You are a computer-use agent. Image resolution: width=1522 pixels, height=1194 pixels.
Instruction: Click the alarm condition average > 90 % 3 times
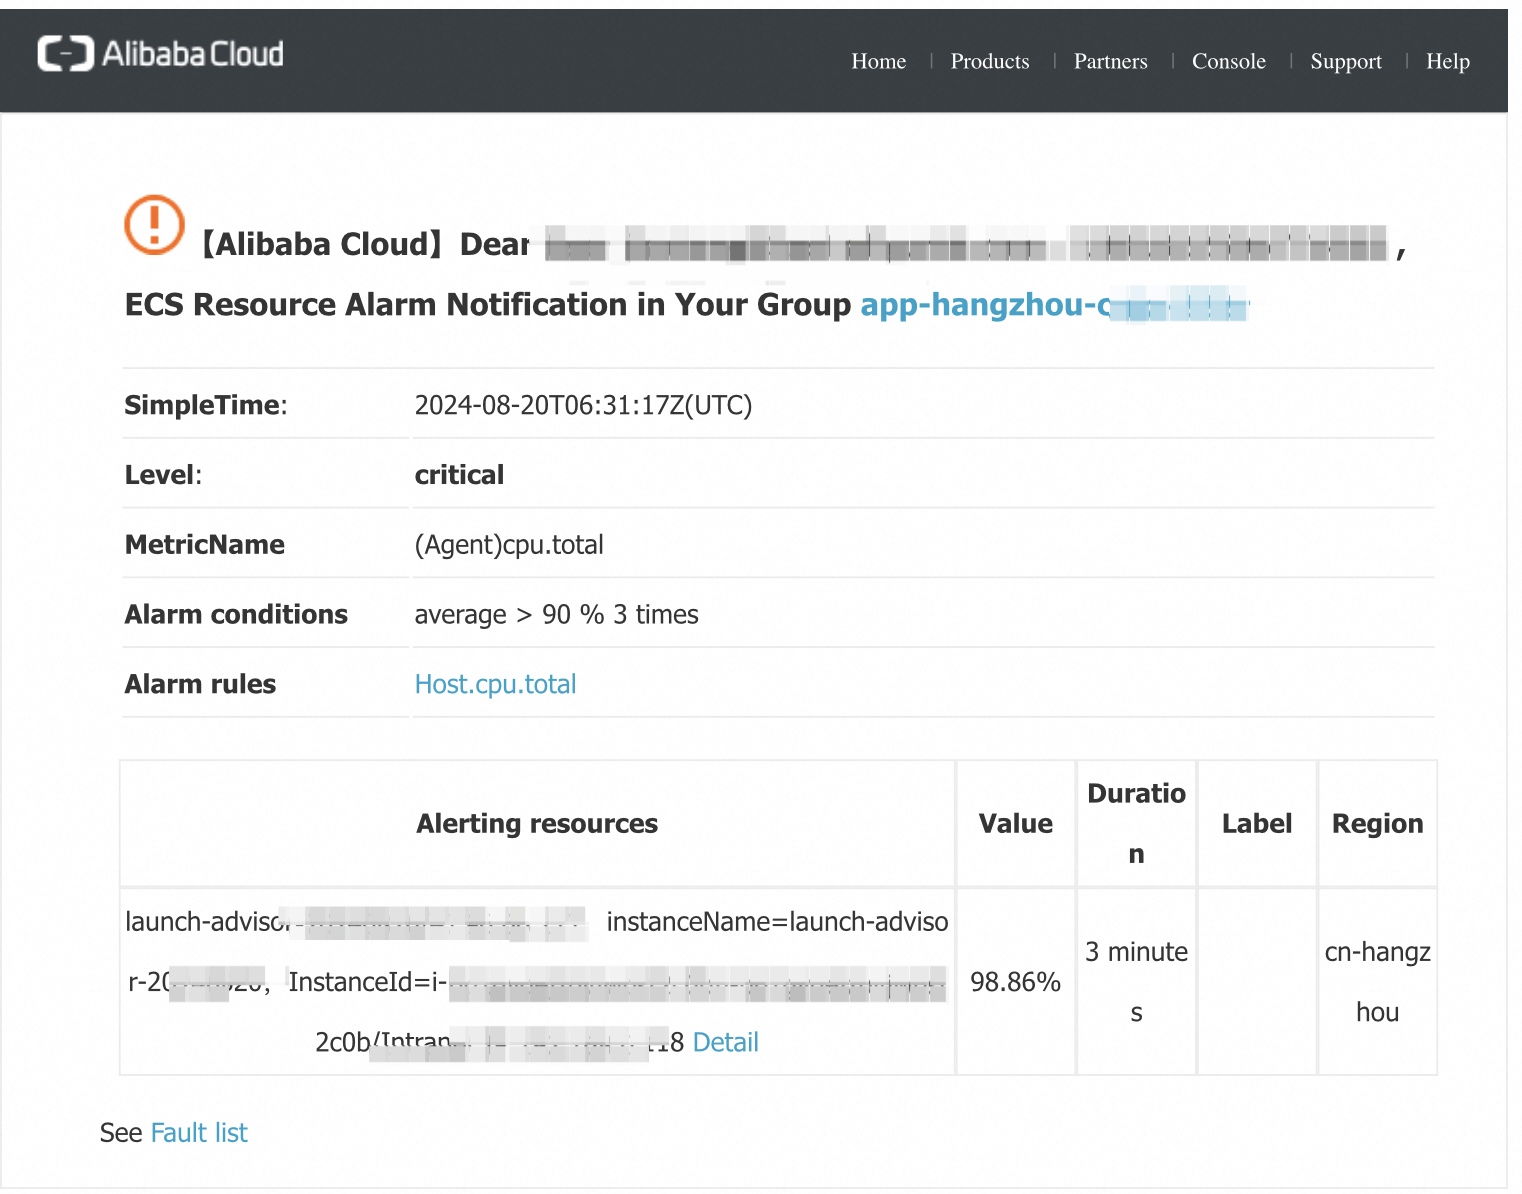coord(556,614)
